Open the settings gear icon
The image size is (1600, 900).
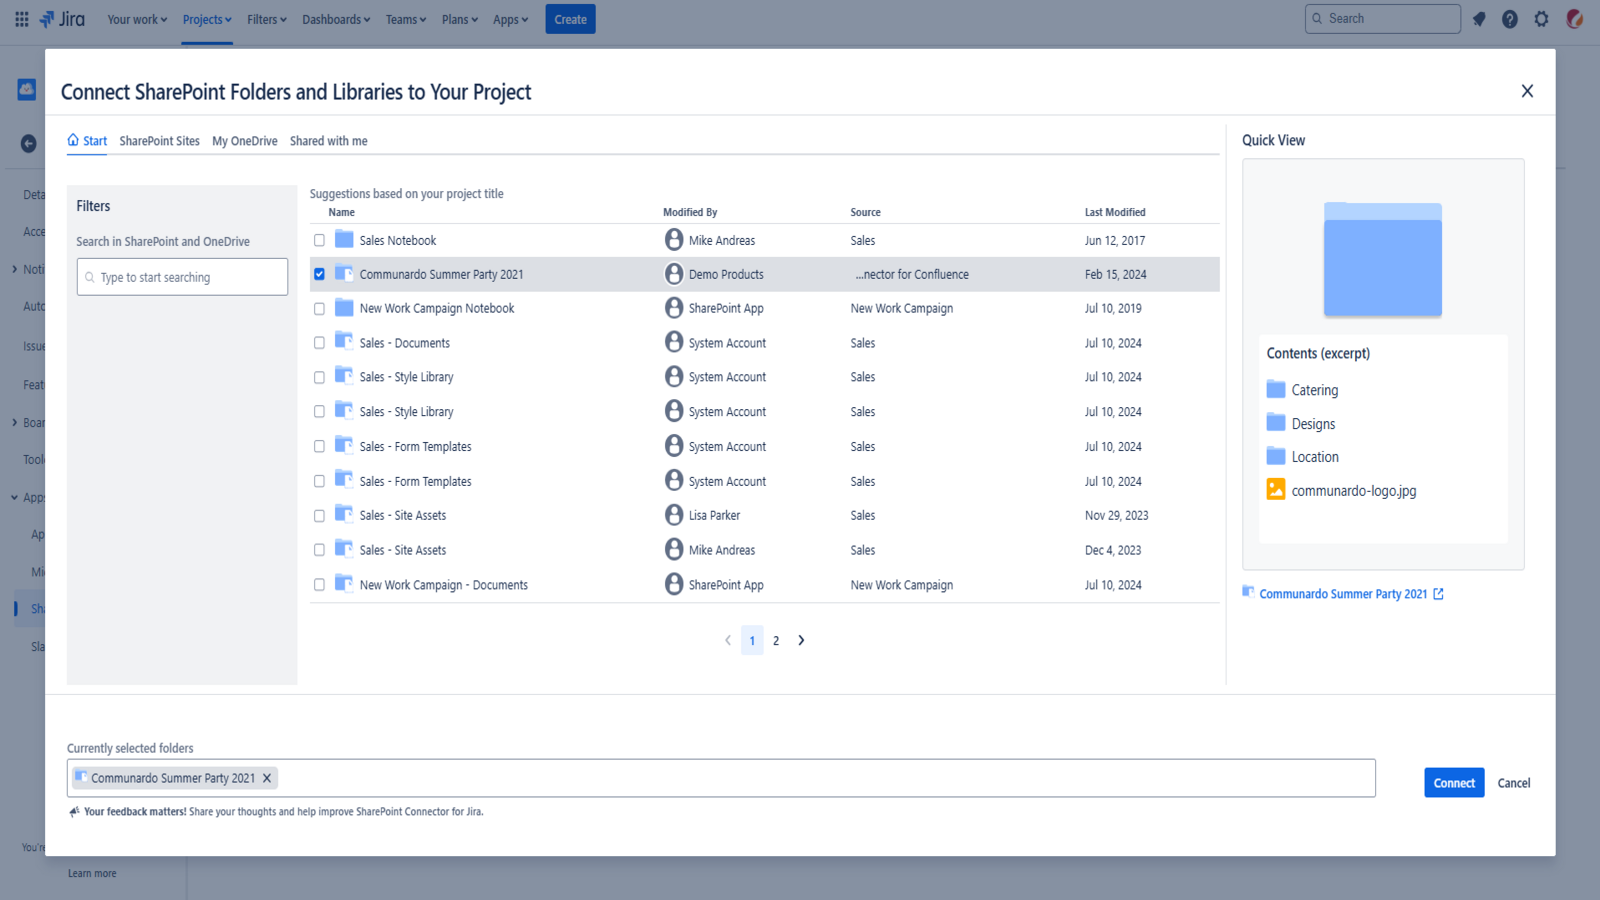(1541, 19)
